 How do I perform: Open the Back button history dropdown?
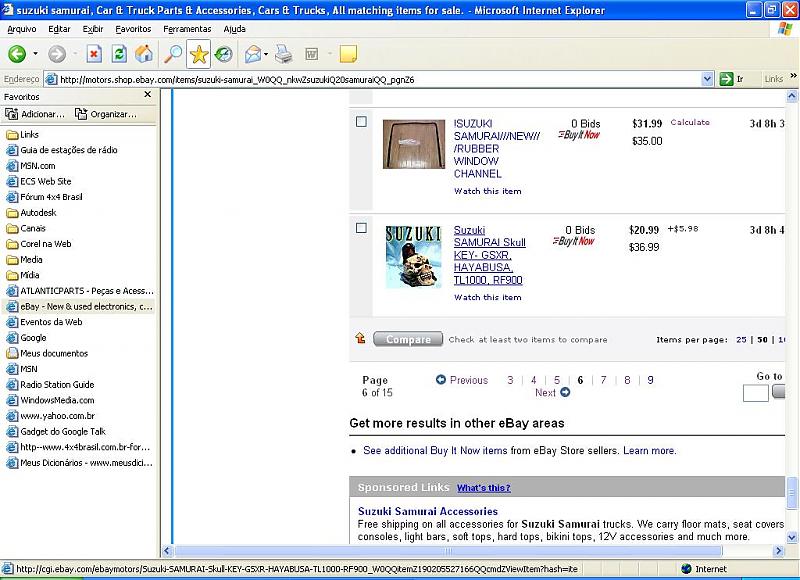pyautogui.click(x=35, y=54)
